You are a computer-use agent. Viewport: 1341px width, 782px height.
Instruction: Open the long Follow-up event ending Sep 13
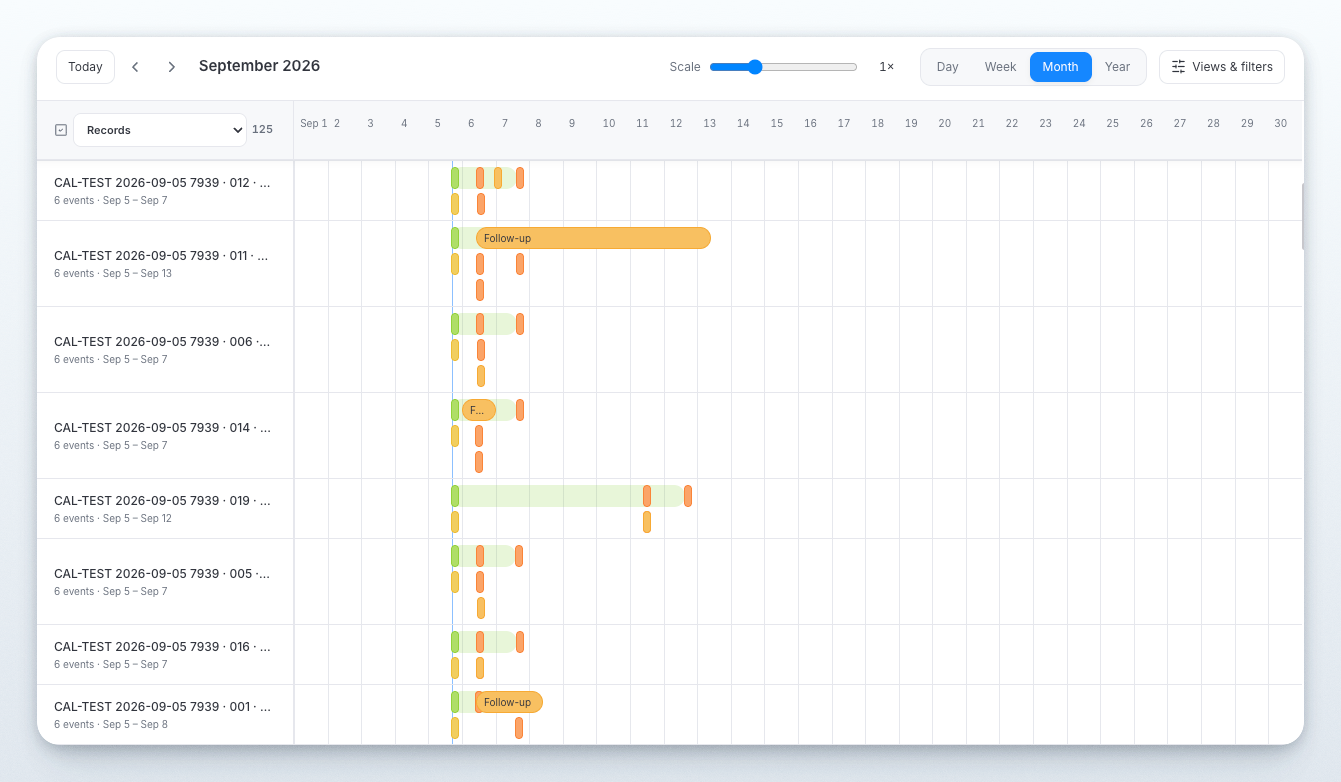click(x=593, y=238)
